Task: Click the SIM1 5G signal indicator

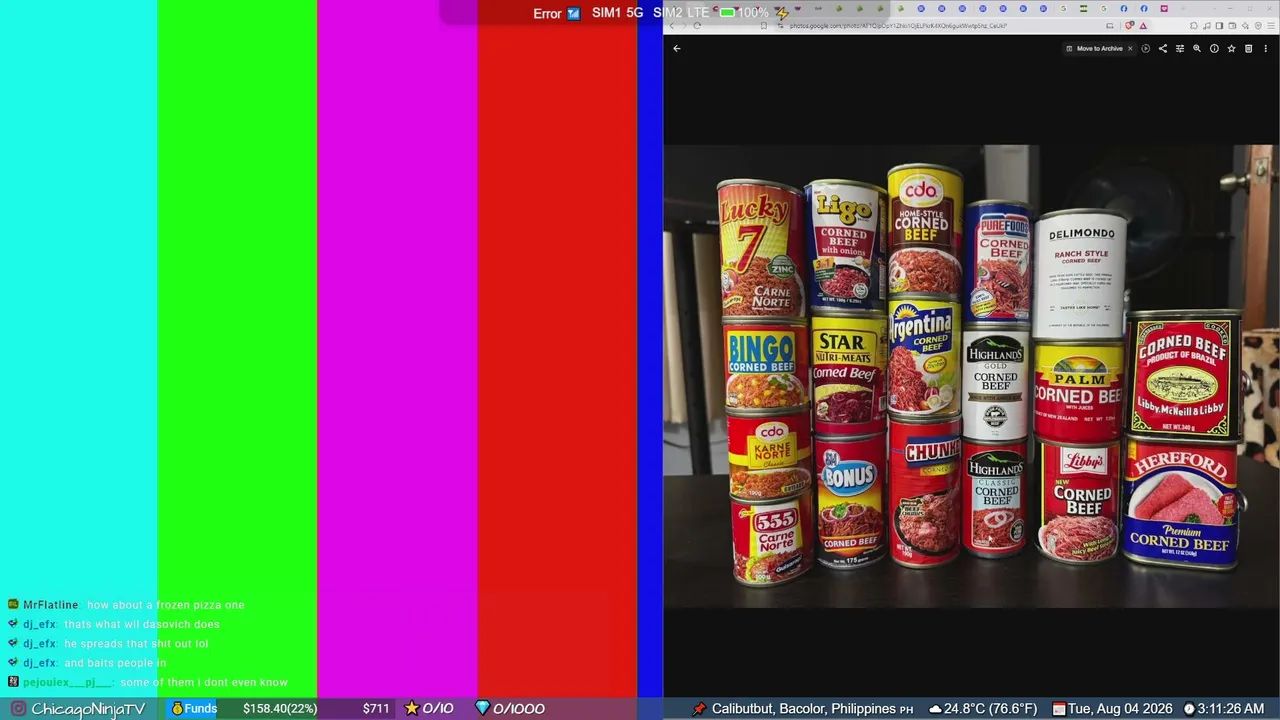Action: pyautogui.click(x=617, y=13)
